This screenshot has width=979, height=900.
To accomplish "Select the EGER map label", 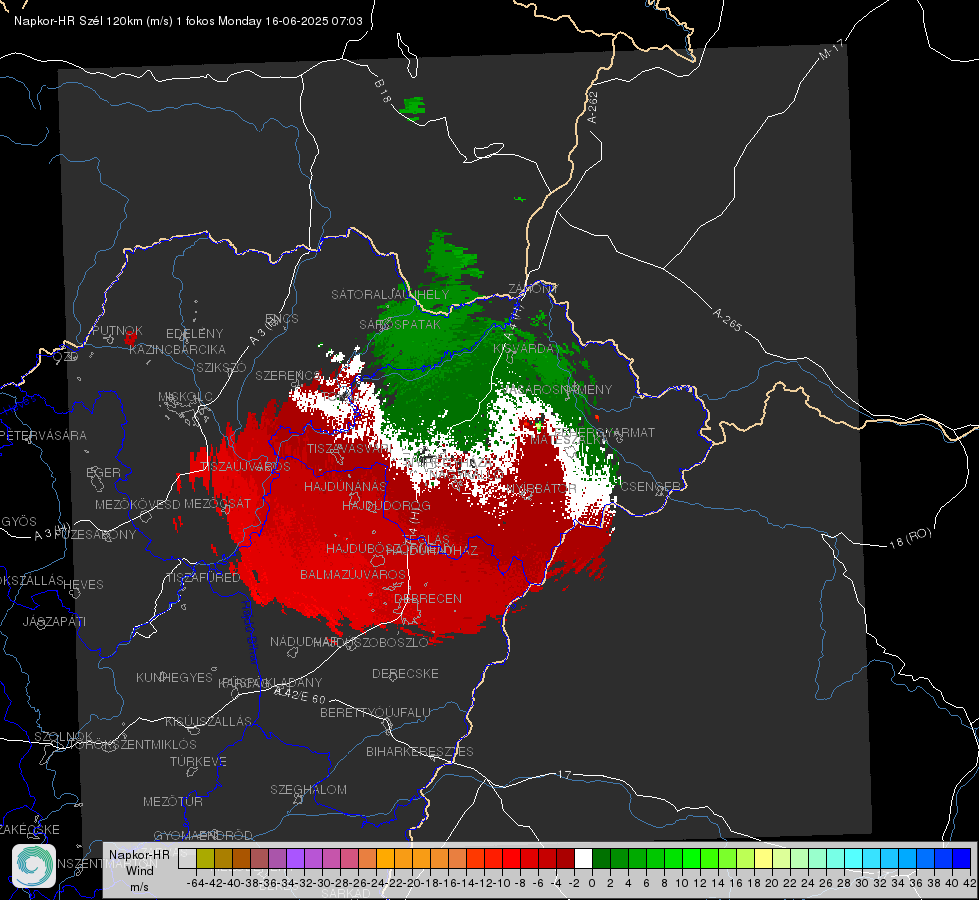I will pyautogui.click(x=104, y=472).
